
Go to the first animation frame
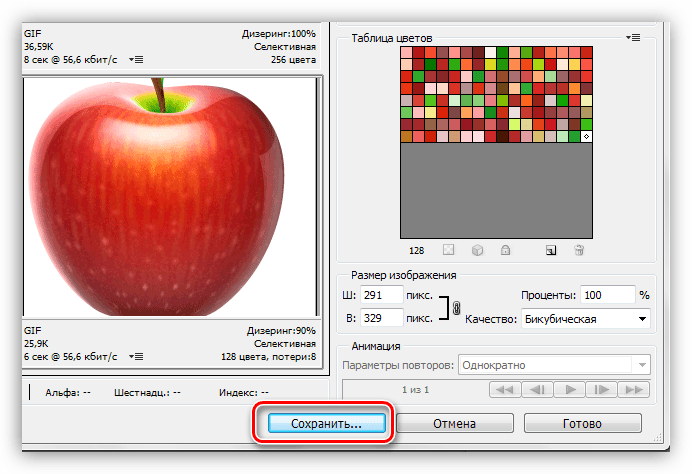[x=505, y=390]
